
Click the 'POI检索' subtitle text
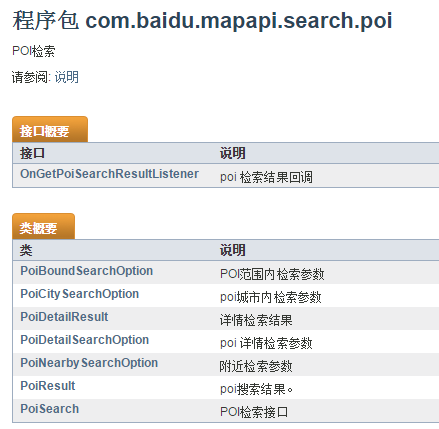(x=34, y=51)
